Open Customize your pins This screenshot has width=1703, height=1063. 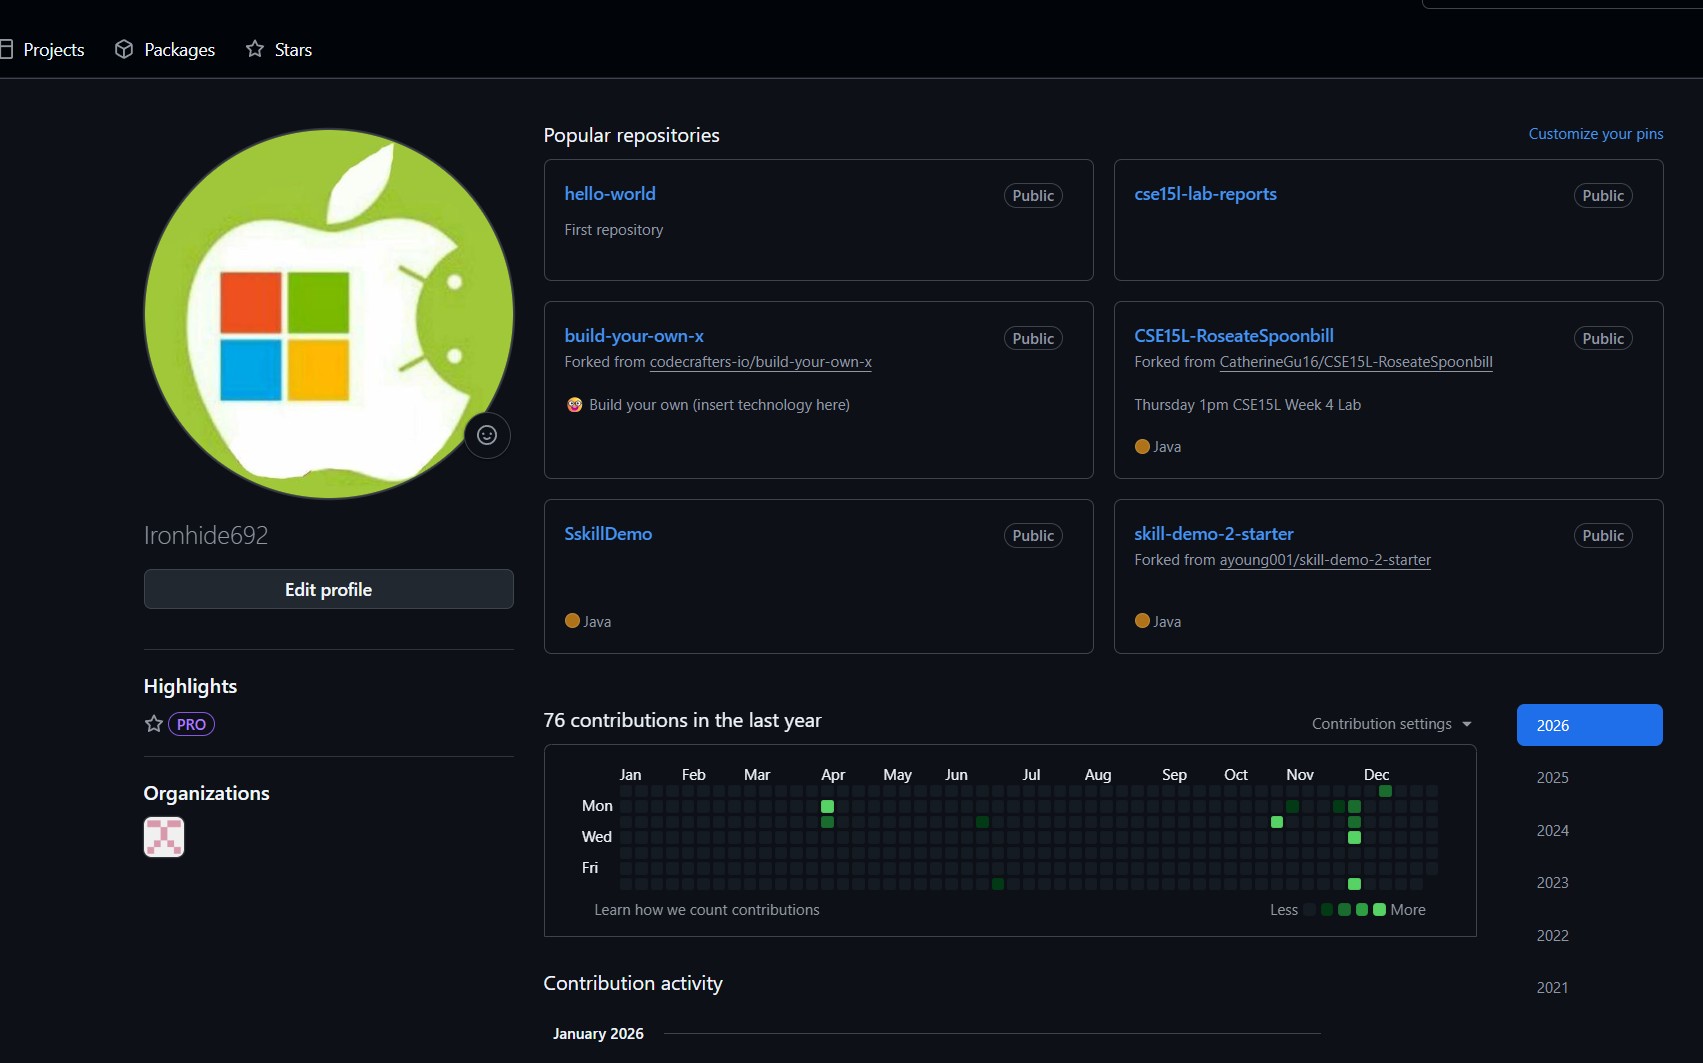point(1596,133)
